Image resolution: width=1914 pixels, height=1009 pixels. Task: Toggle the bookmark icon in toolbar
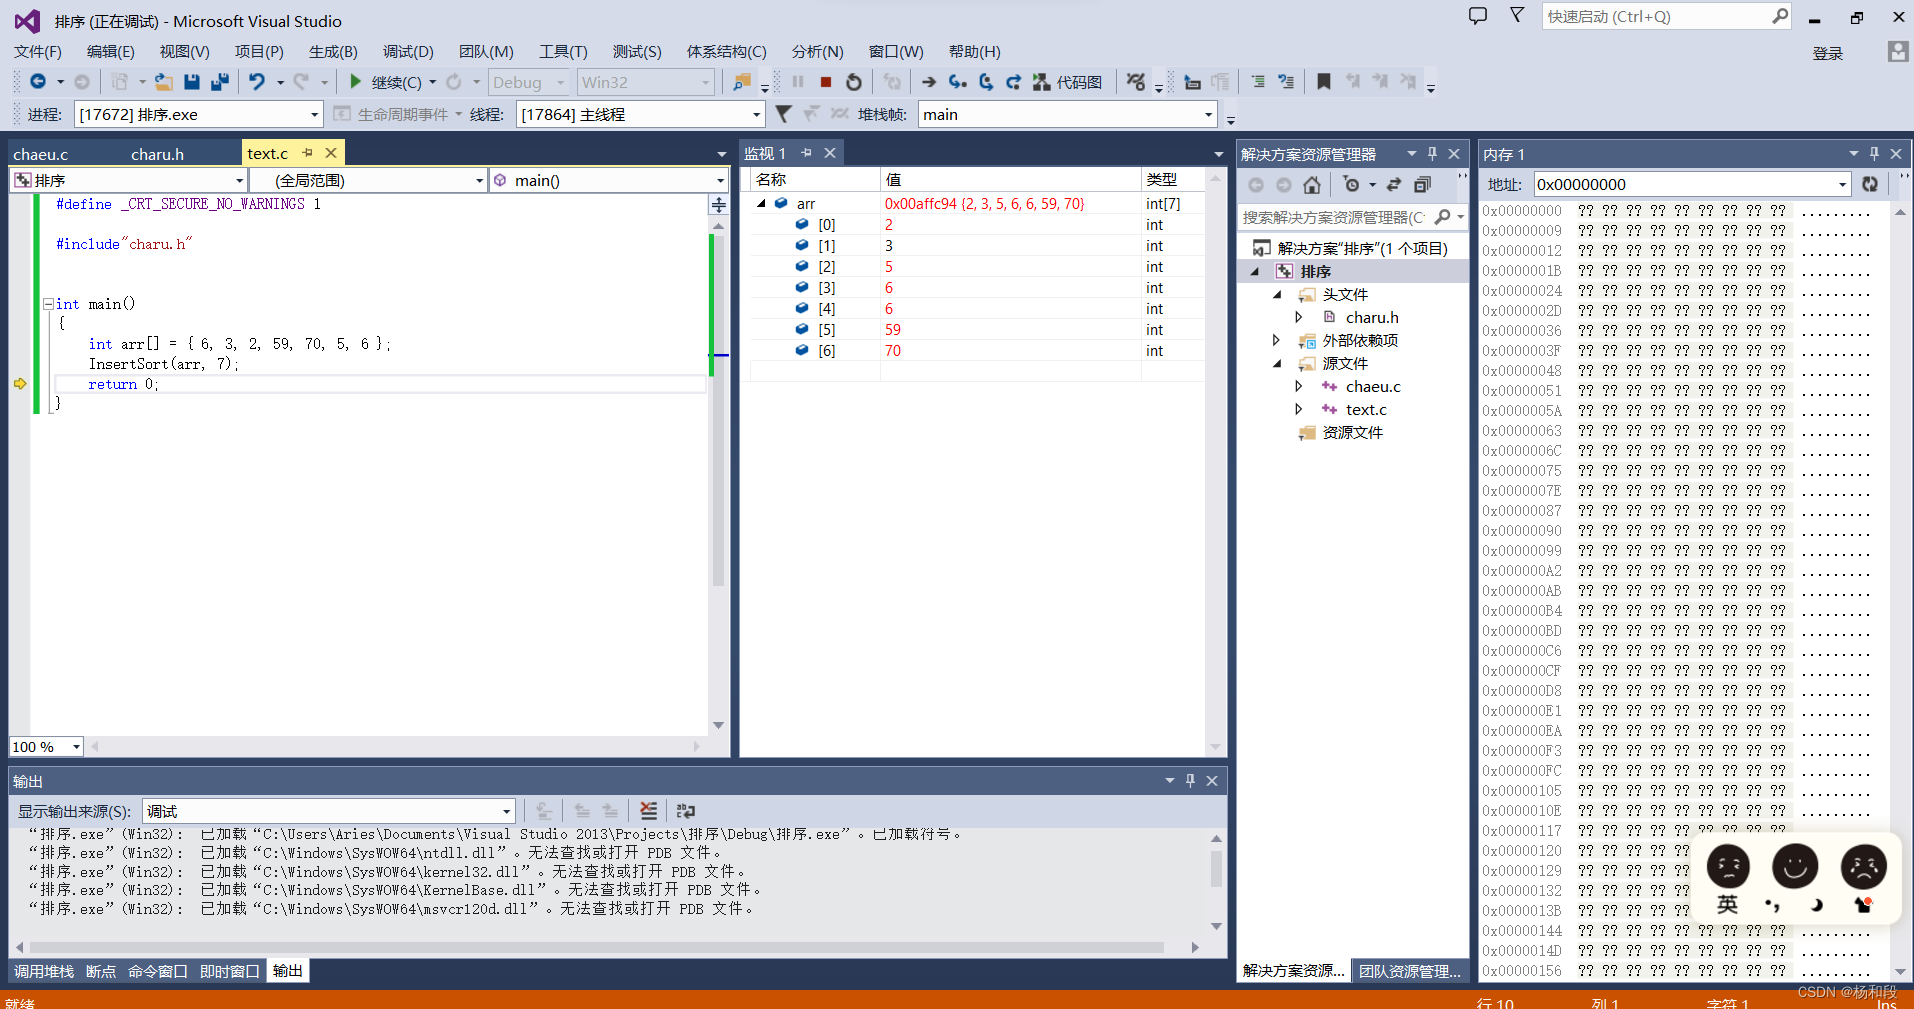tap(1323, 82)
